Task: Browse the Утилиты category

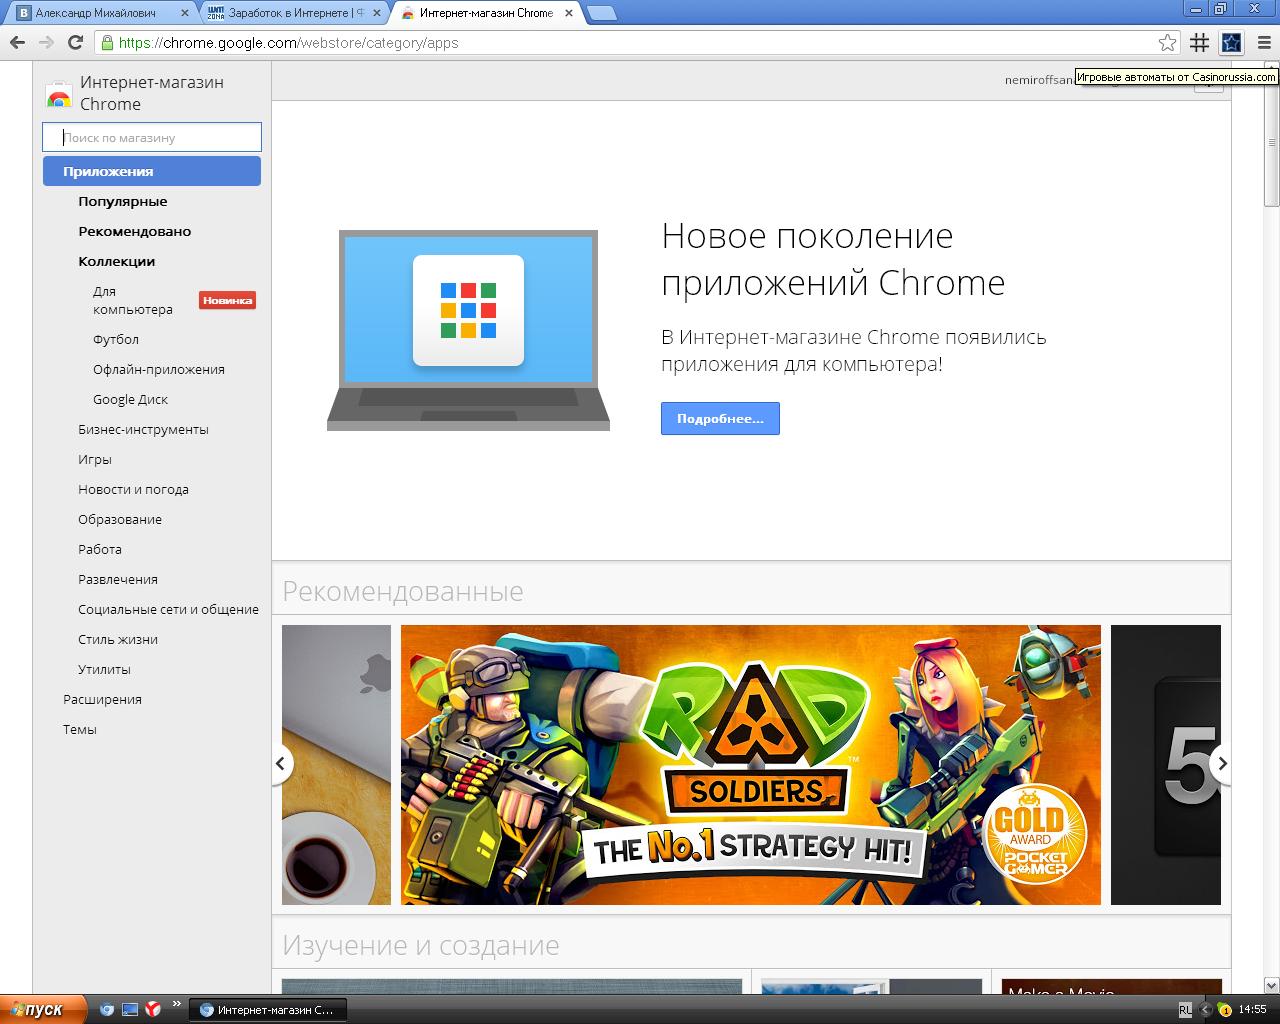Action: pos(104,669)
